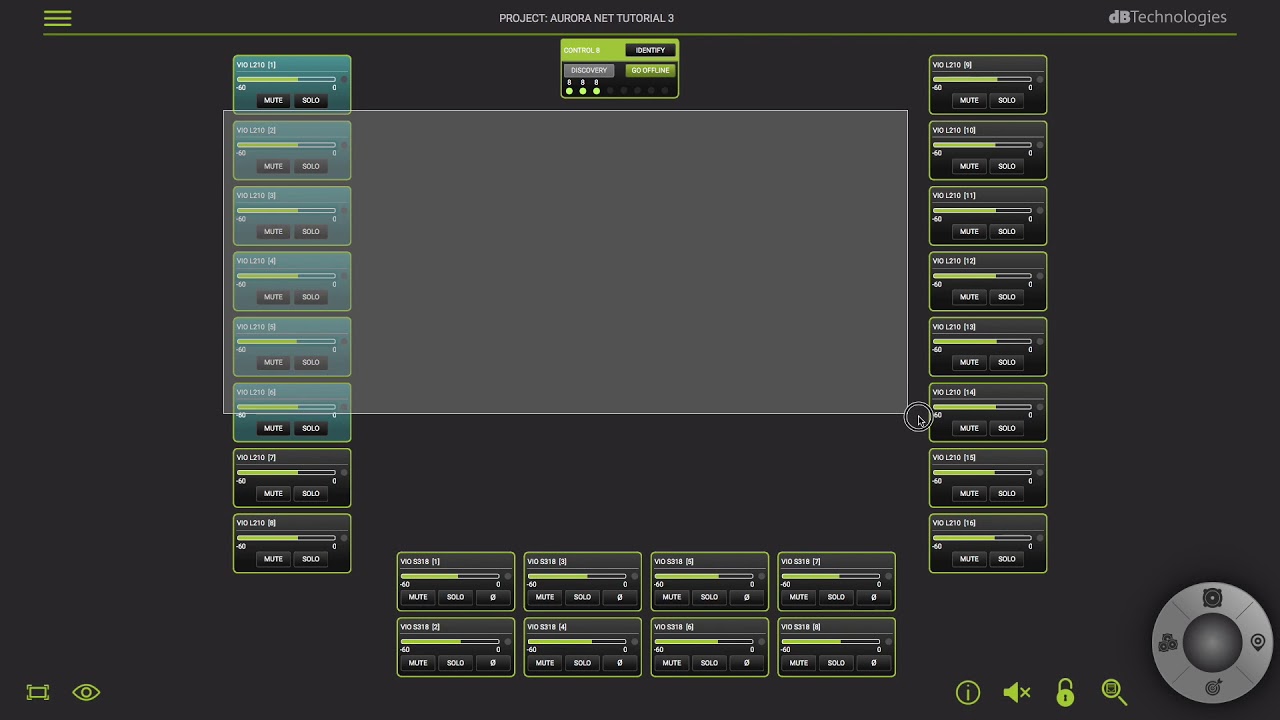Invert phase on VIO S318 [1]
Screen dimensions: 1280x720
tap(493, 597)
